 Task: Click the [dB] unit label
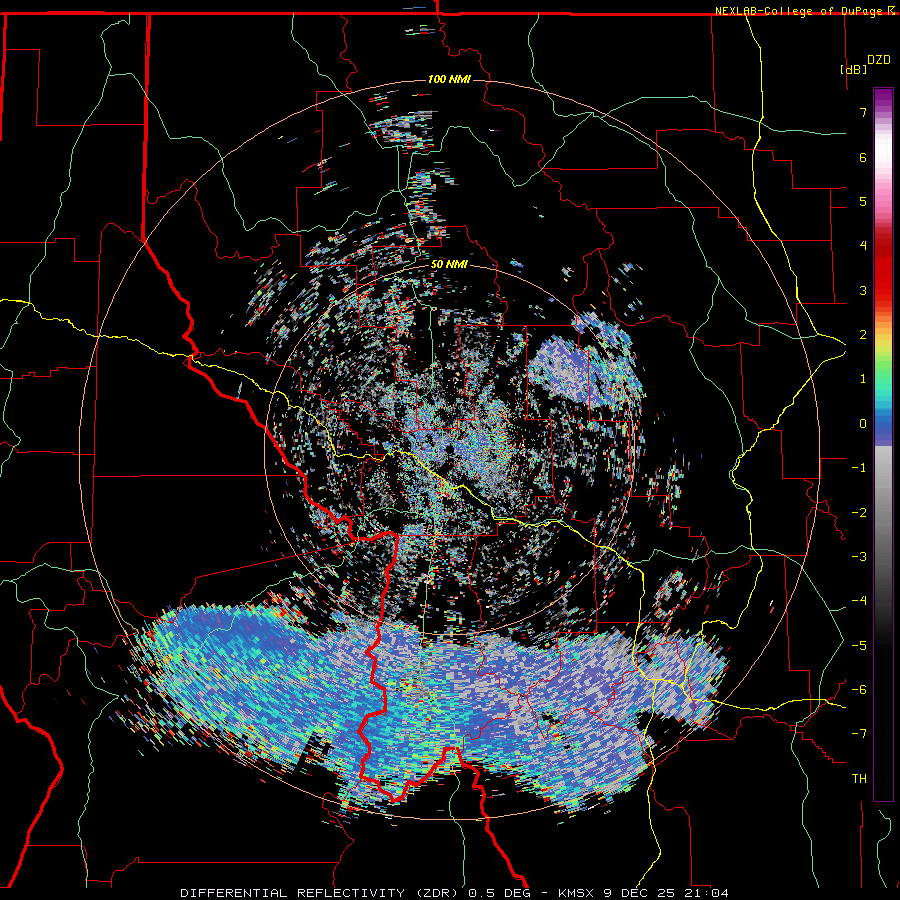(x=853, y=69)
